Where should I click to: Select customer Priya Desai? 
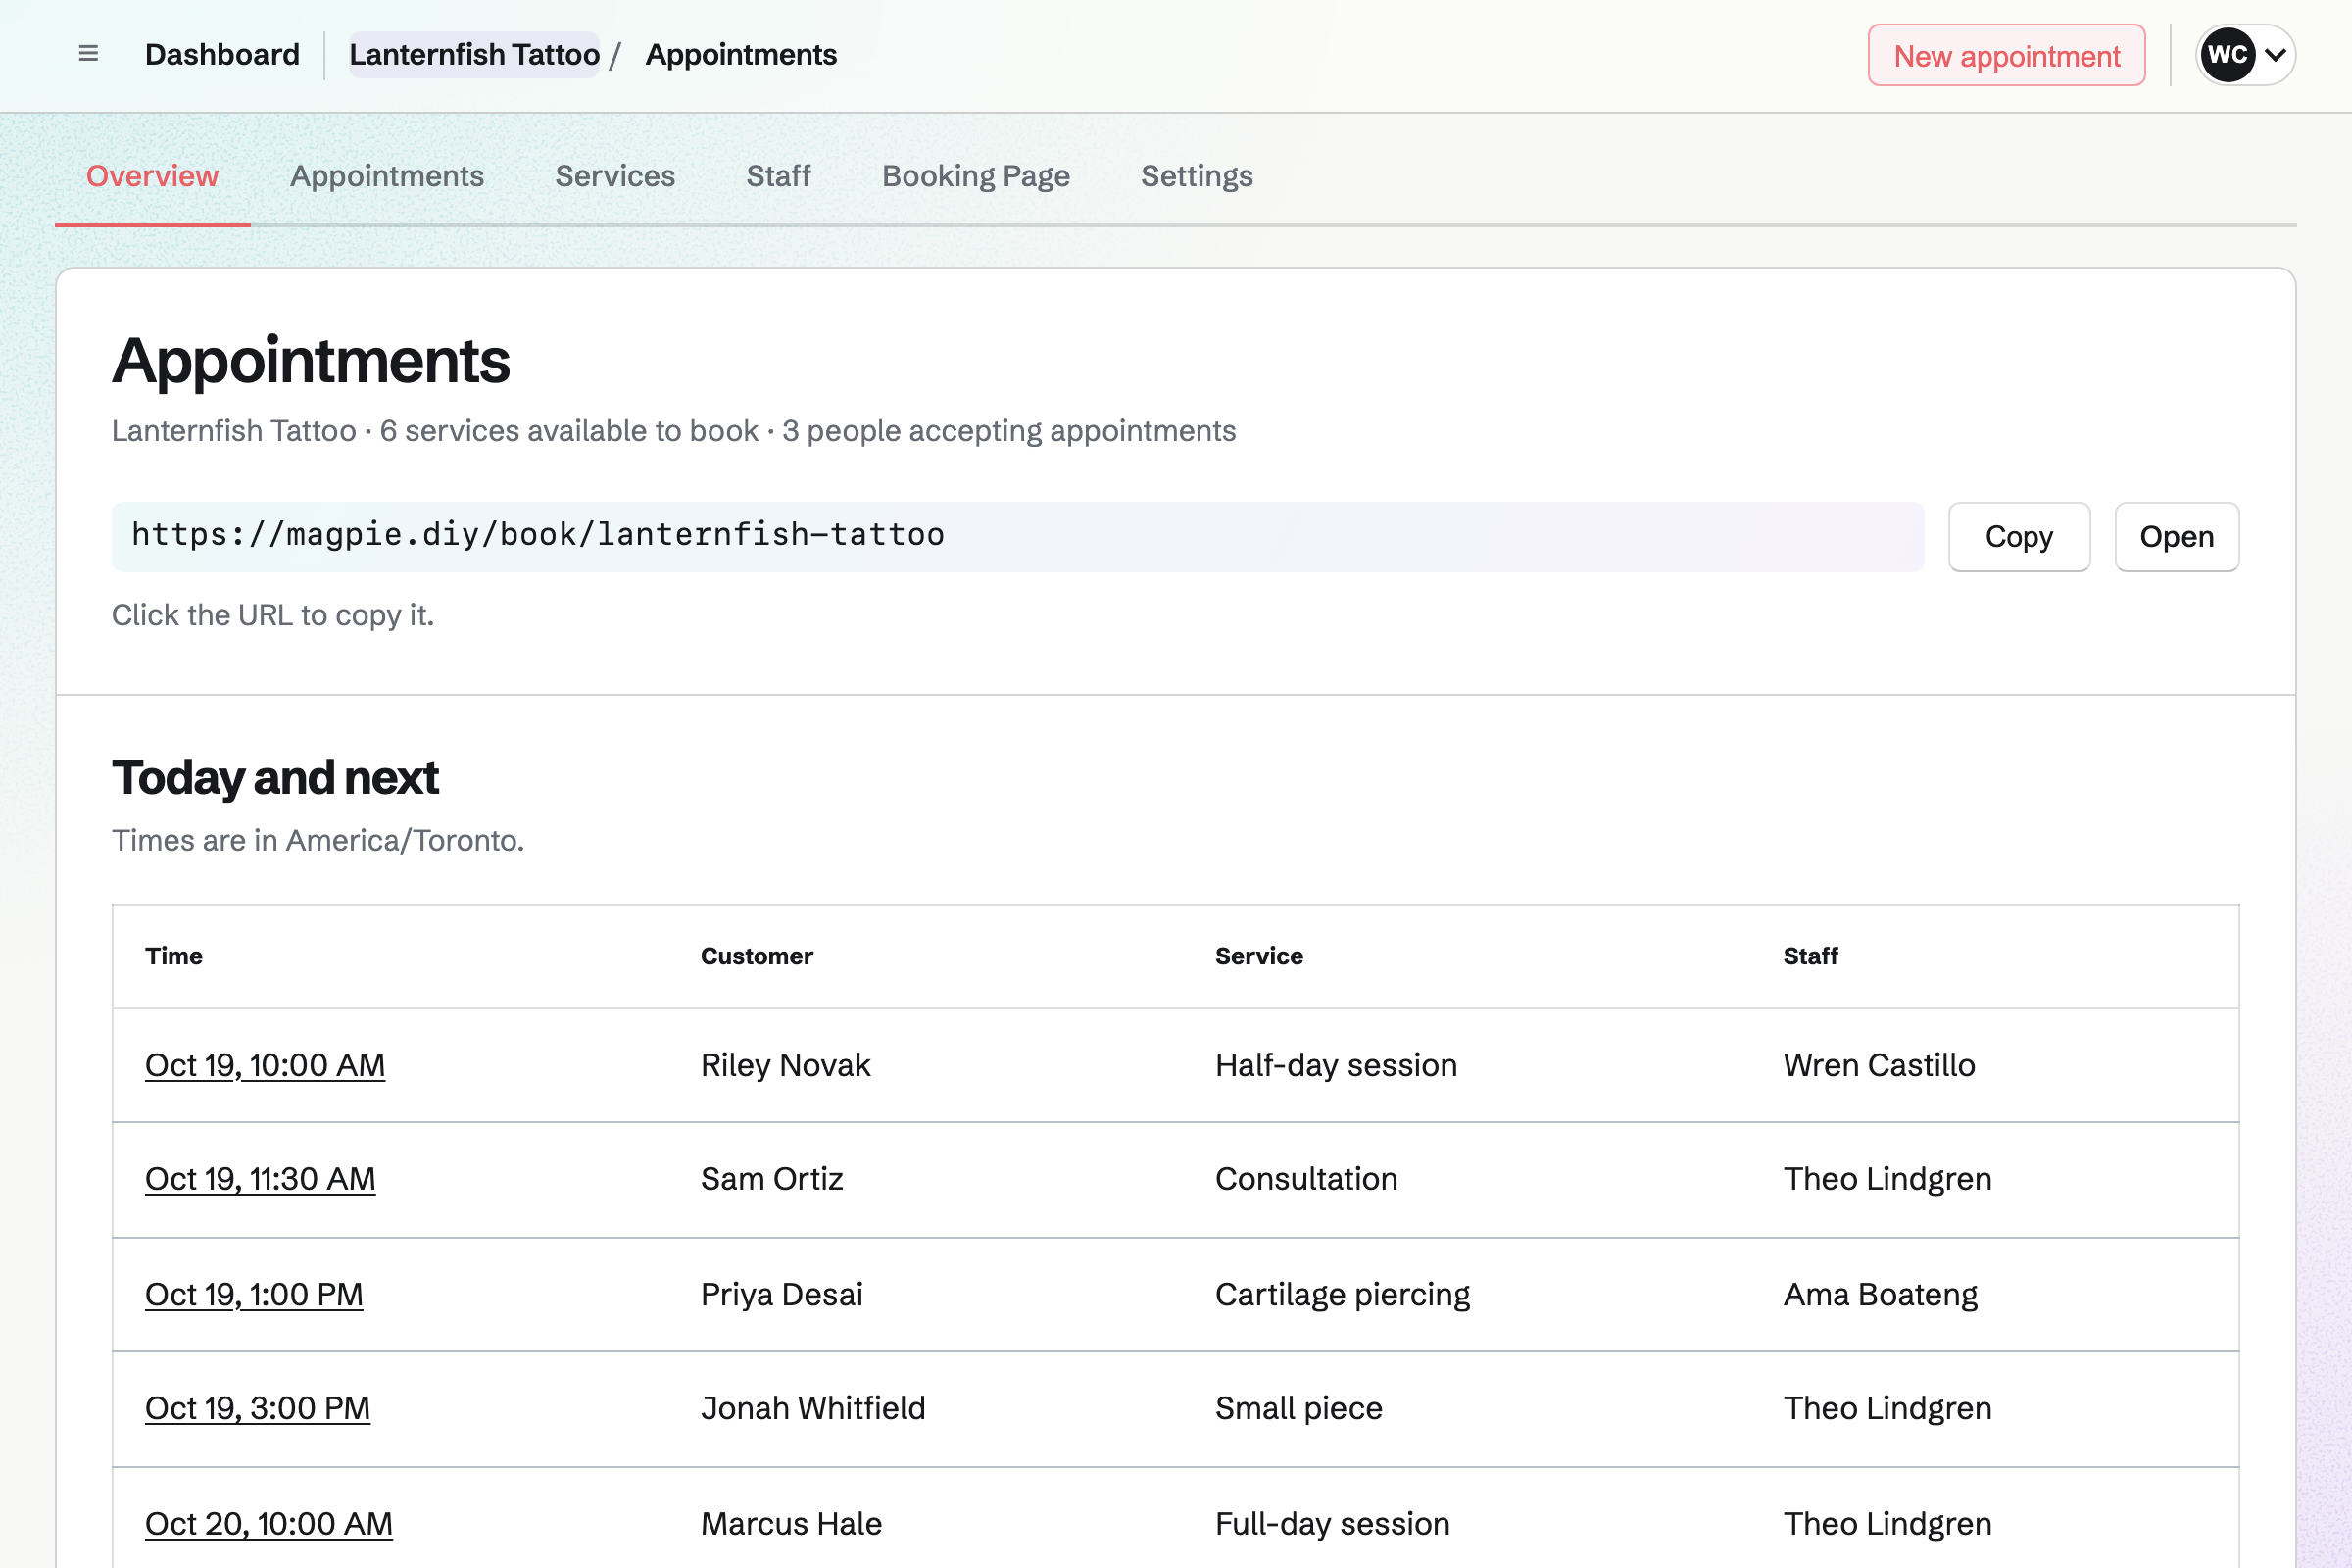(782, 1294)
